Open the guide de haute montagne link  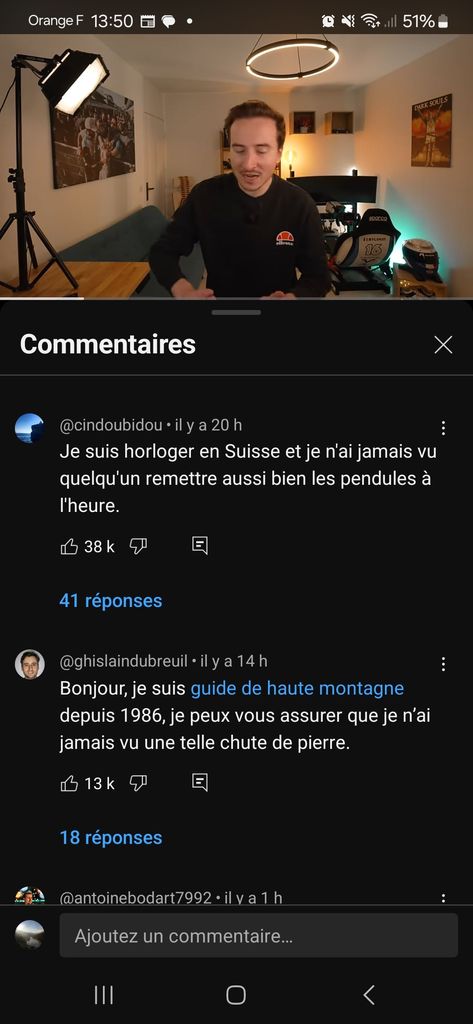tap(297, 688)
